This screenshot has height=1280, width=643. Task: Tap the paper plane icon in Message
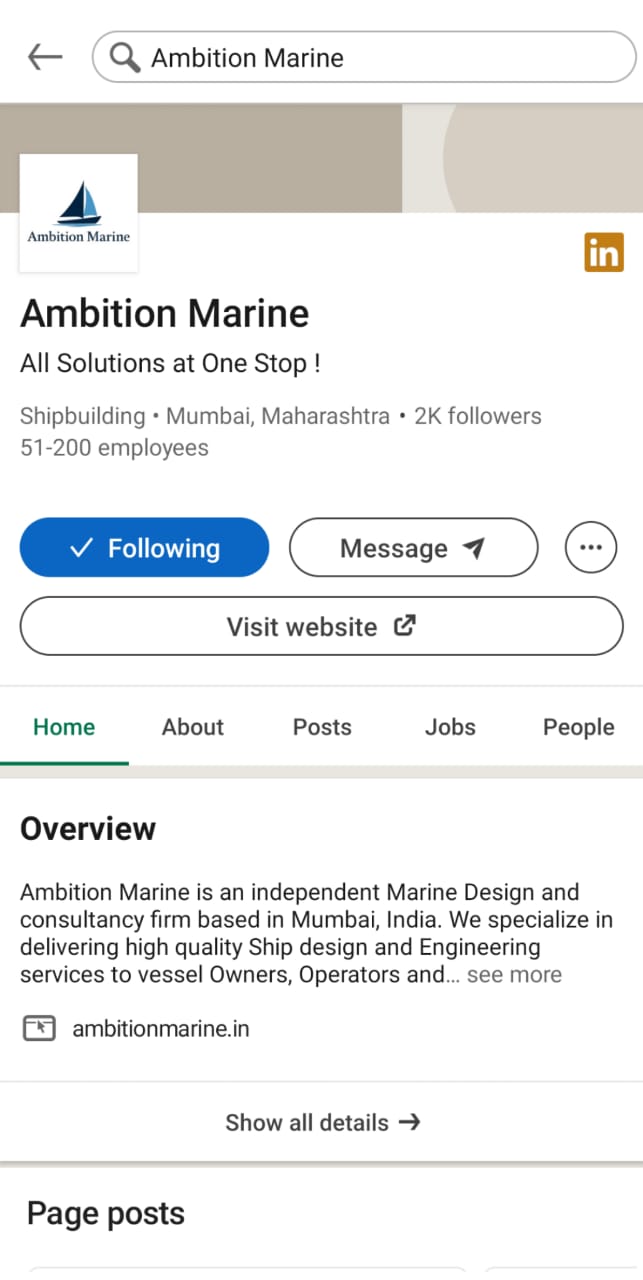(x=474, y=548)
